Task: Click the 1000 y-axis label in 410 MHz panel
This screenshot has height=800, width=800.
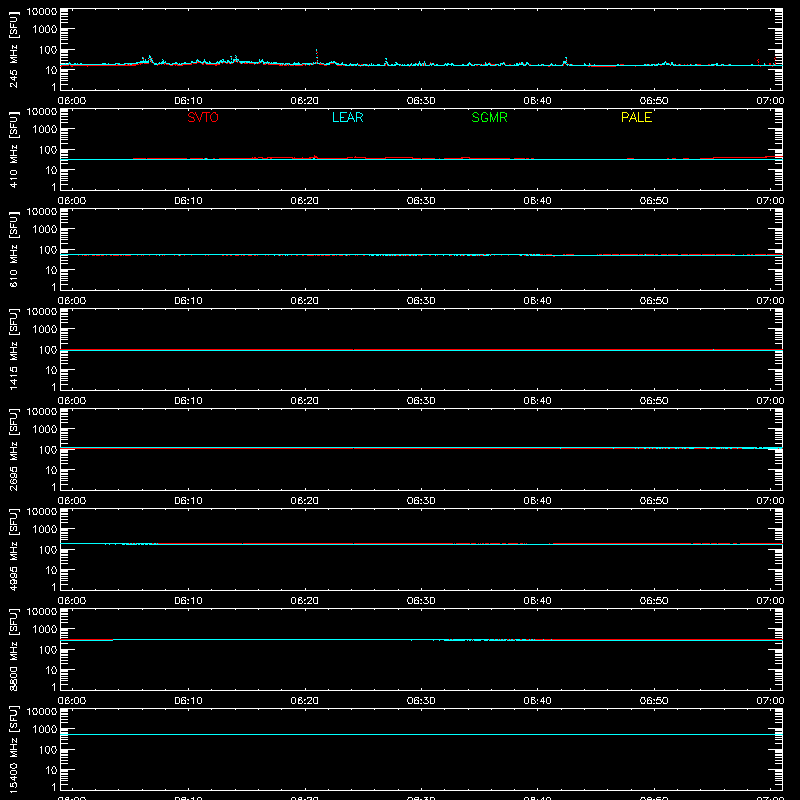Action: tap(45, 130)
